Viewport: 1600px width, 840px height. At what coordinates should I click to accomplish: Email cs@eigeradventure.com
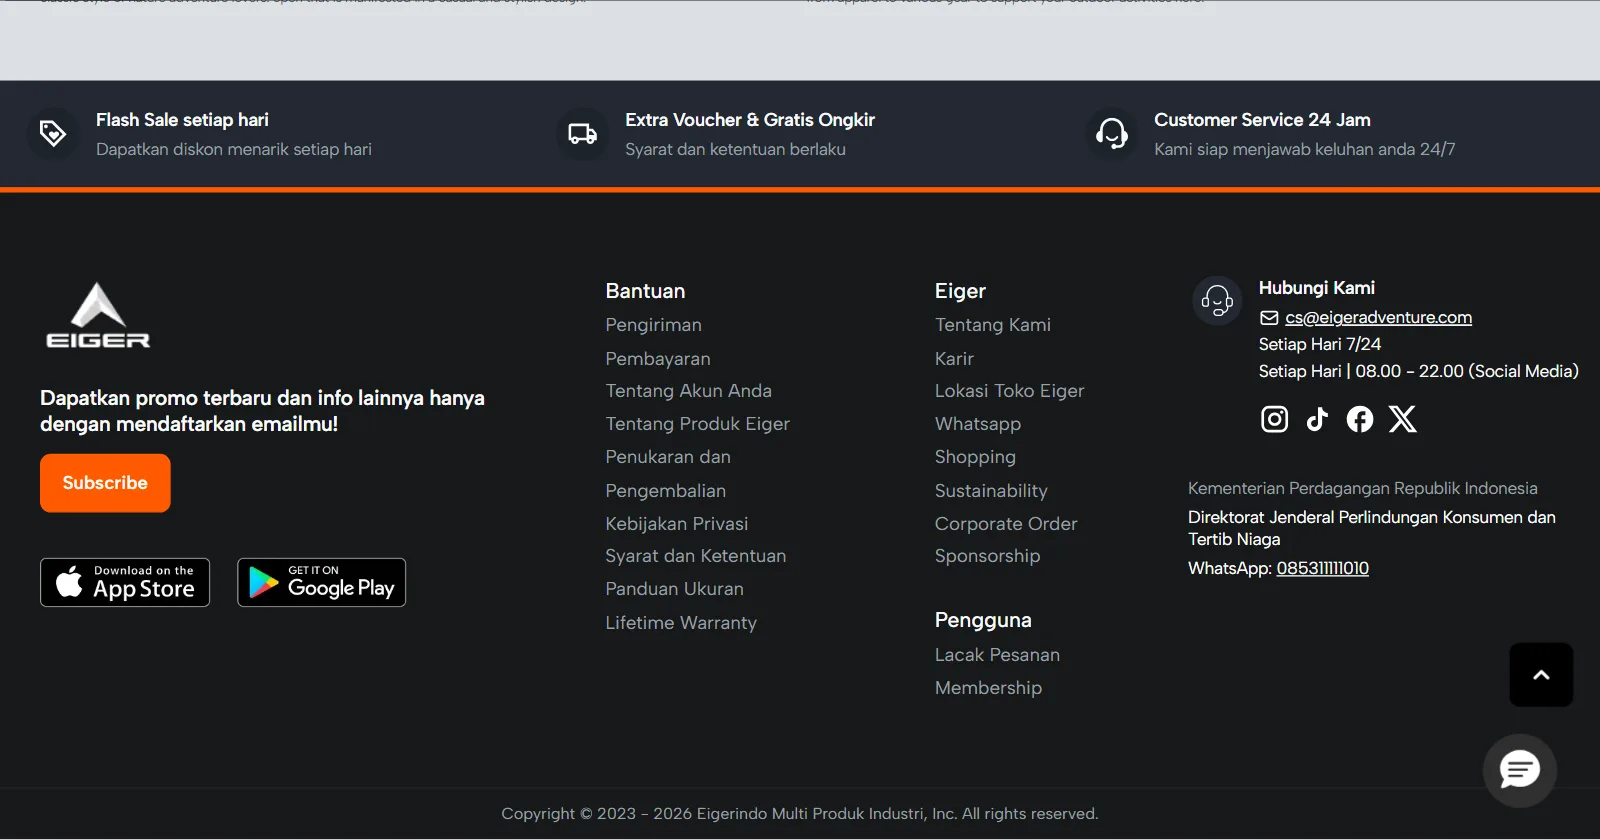pos(1378,317)
